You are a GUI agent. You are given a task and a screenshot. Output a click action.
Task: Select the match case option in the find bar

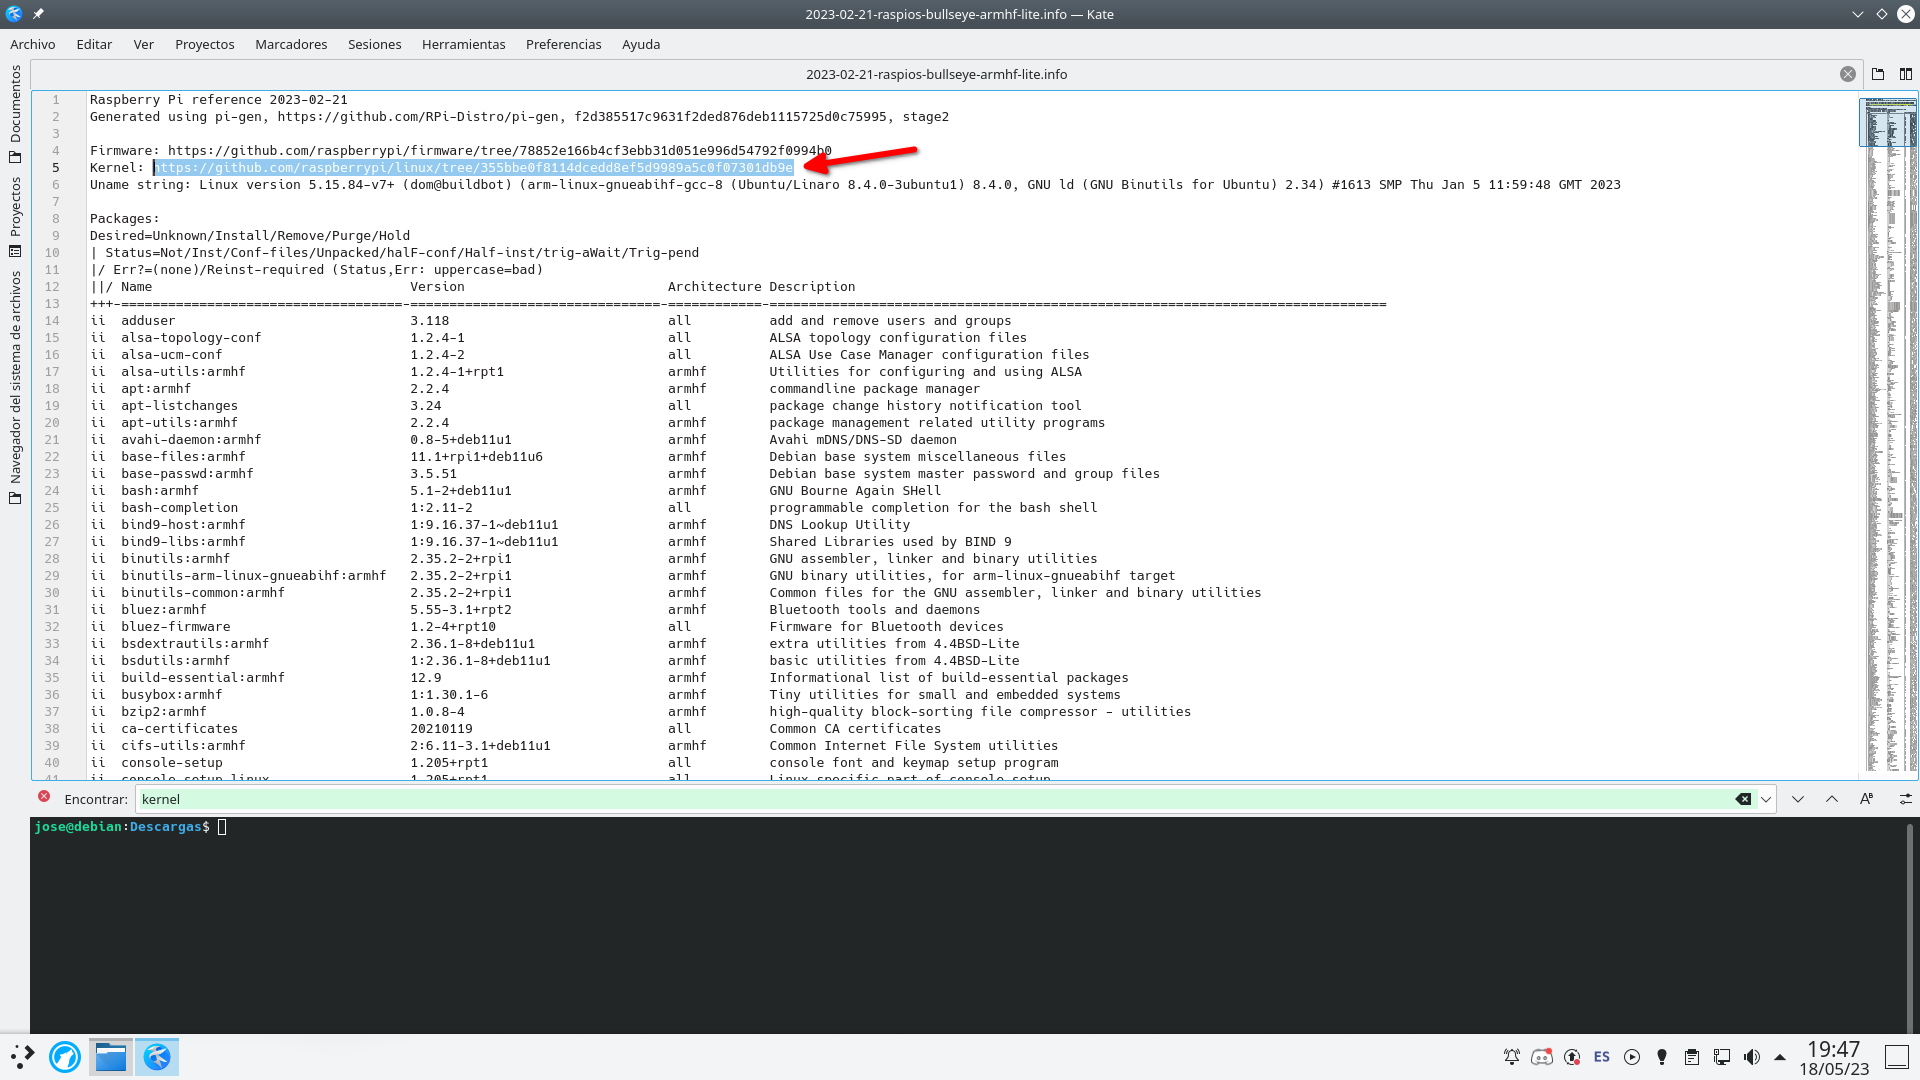1866,799
